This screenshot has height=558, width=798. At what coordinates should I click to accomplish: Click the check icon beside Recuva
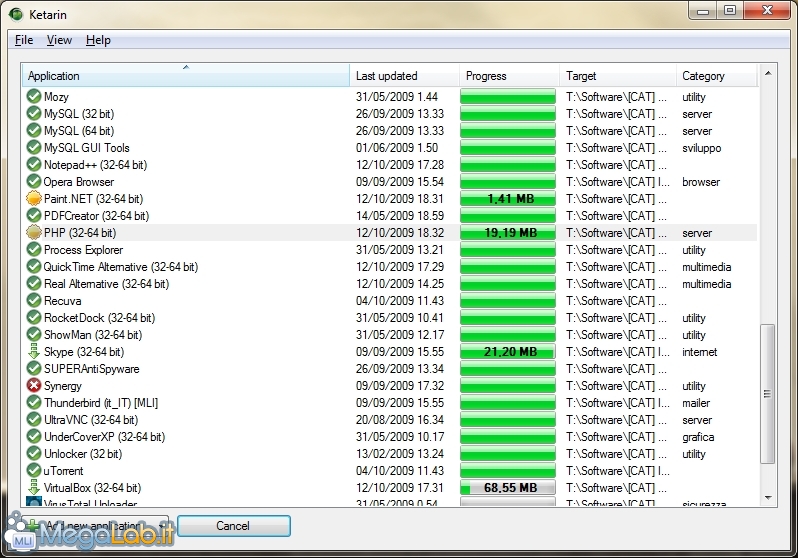pyautogui.click(x=34, y=300)
